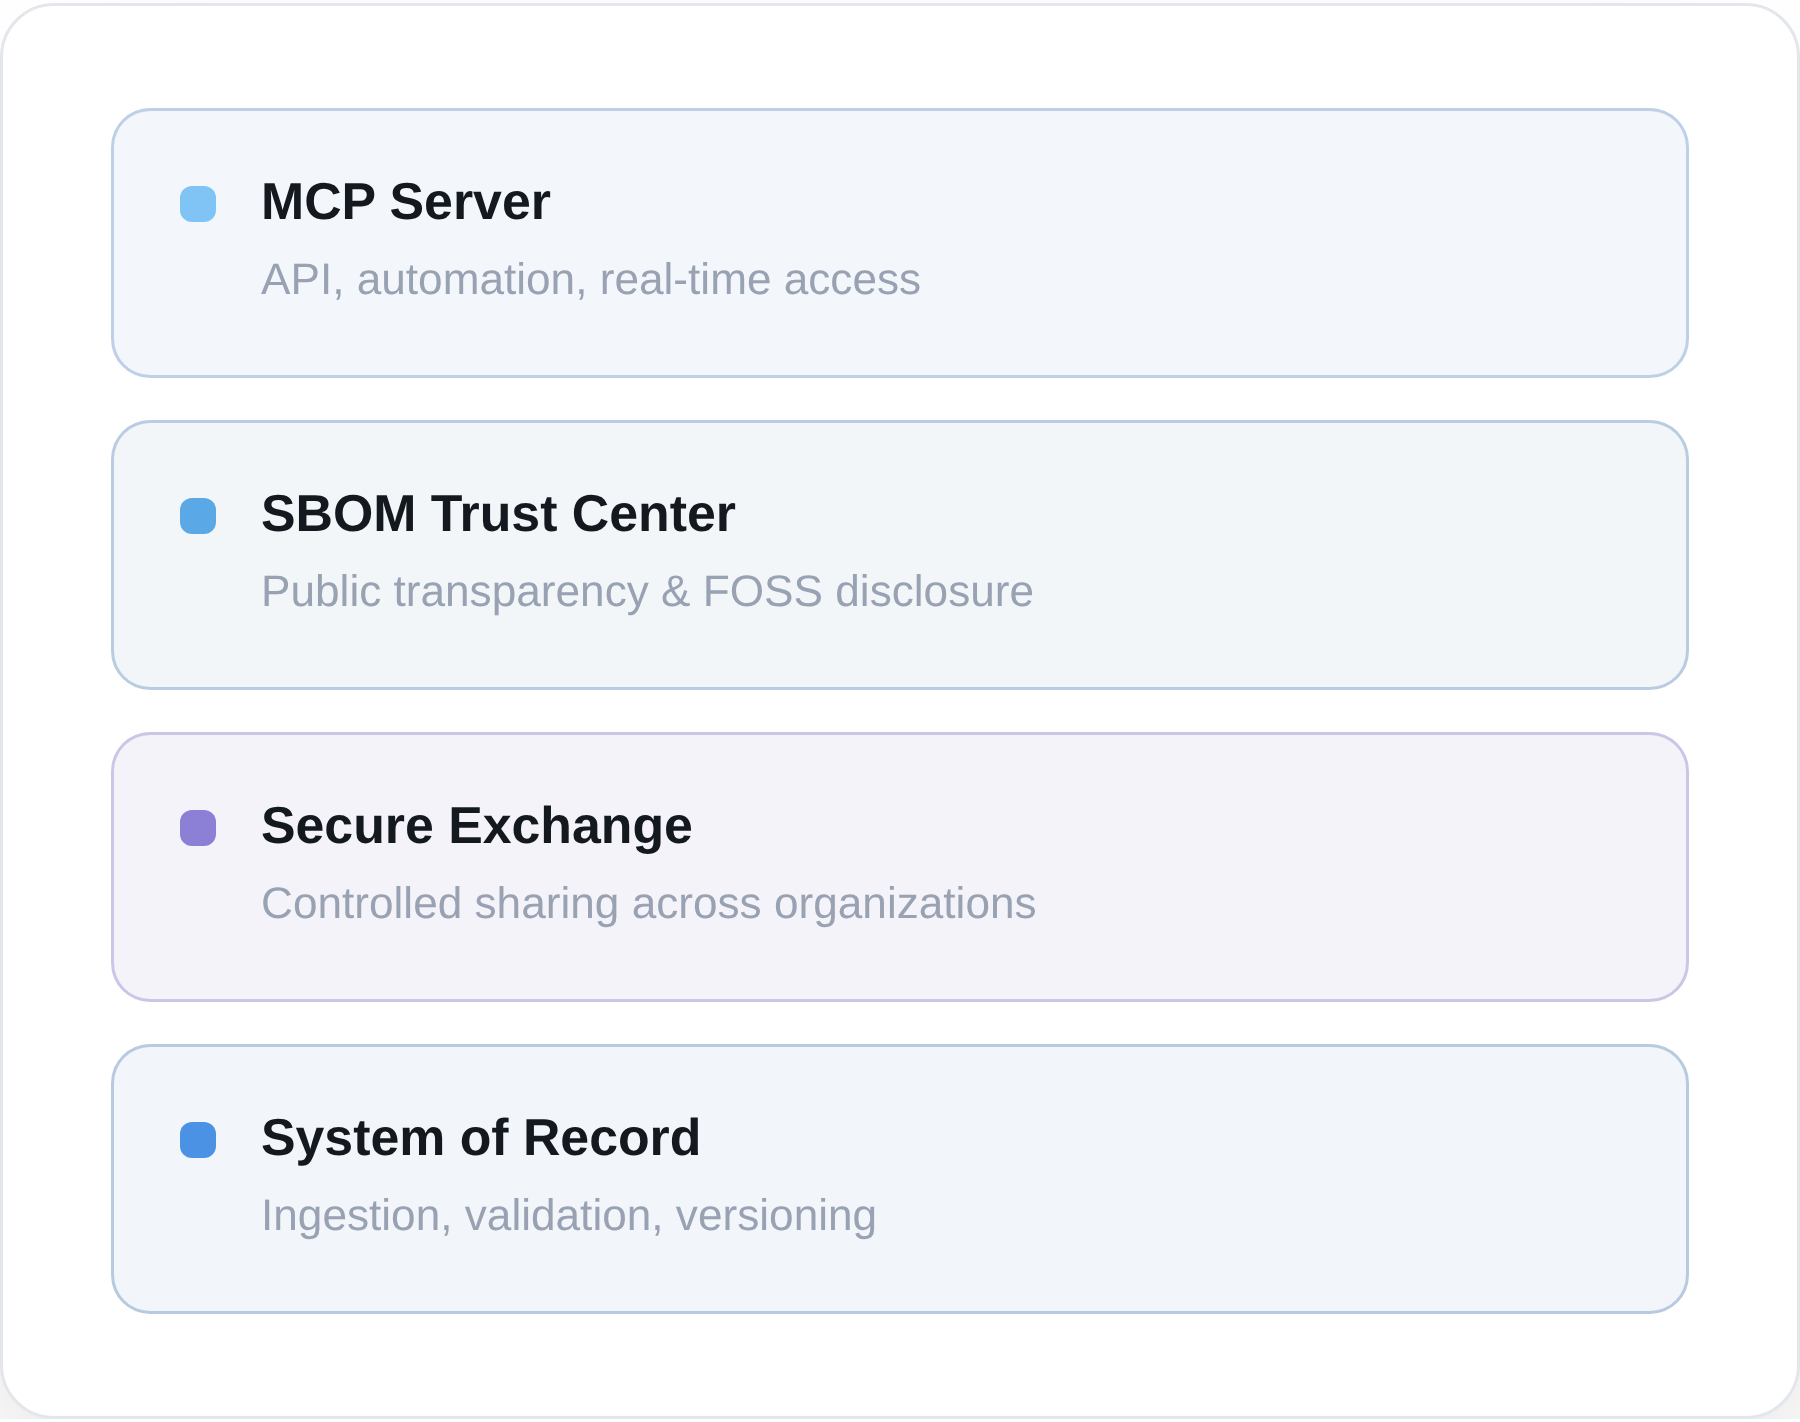This screenshot has height=1422, width=1800.
Task: Click 'API, automation, real-time access' text
Action: coord(590,280)
